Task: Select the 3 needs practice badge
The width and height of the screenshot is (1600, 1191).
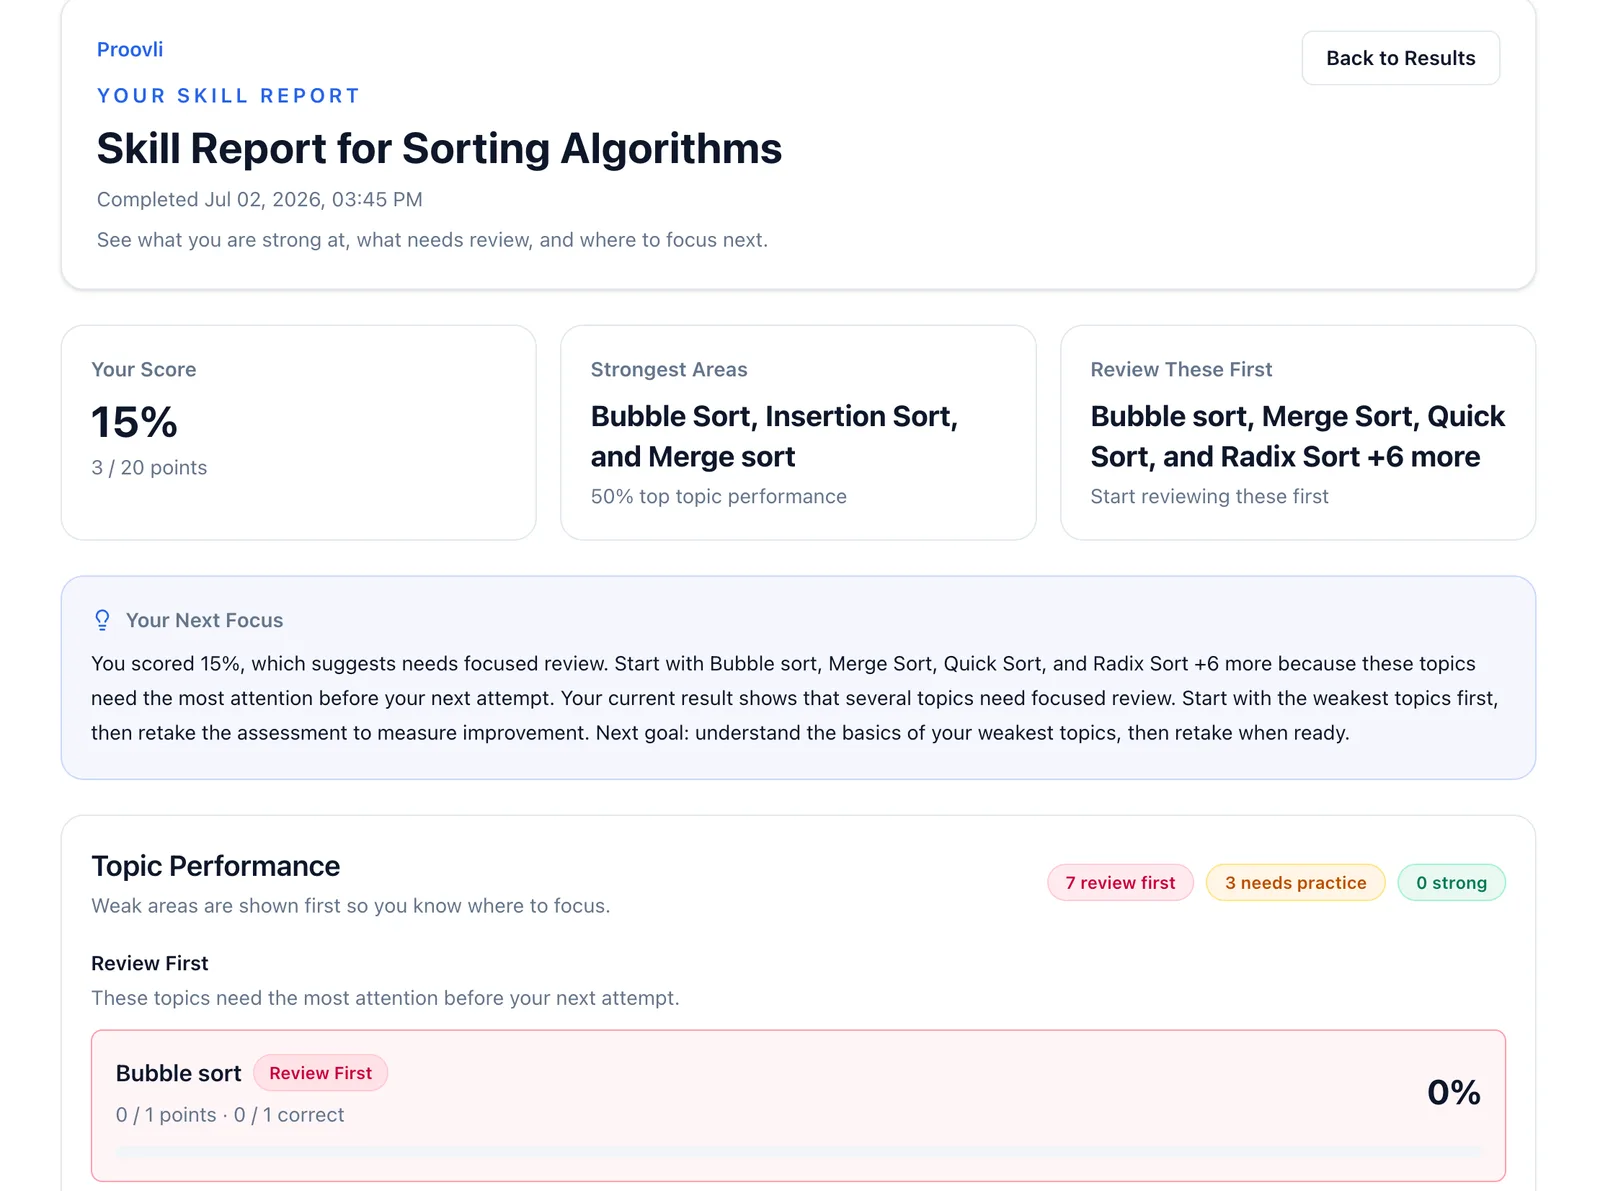Action: coord(1295,883)
